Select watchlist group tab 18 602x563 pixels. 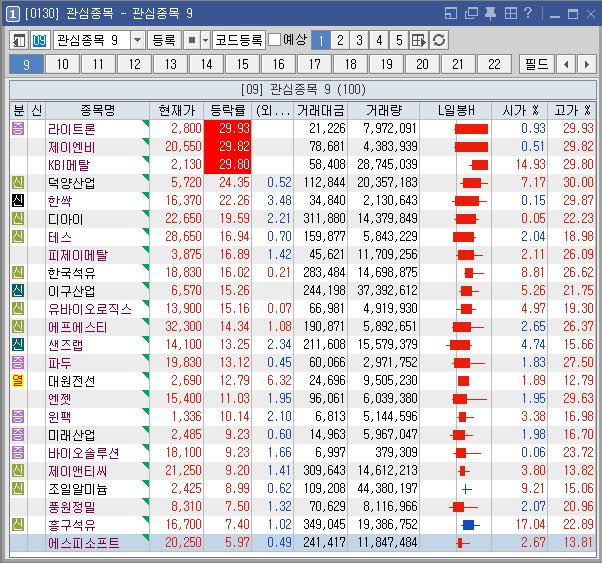coord(350,64)
